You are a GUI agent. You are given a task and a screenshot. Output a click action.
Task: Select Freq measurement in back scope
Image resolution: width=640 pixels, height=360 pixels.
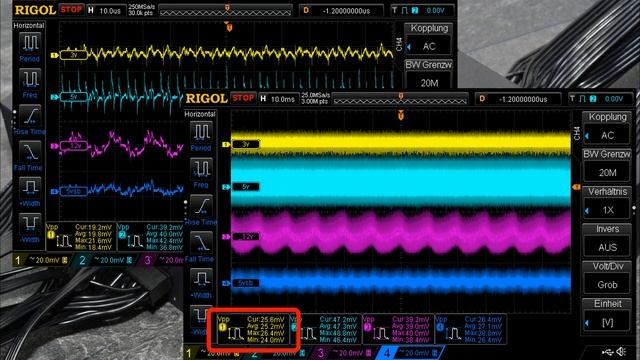coord(29,83)
